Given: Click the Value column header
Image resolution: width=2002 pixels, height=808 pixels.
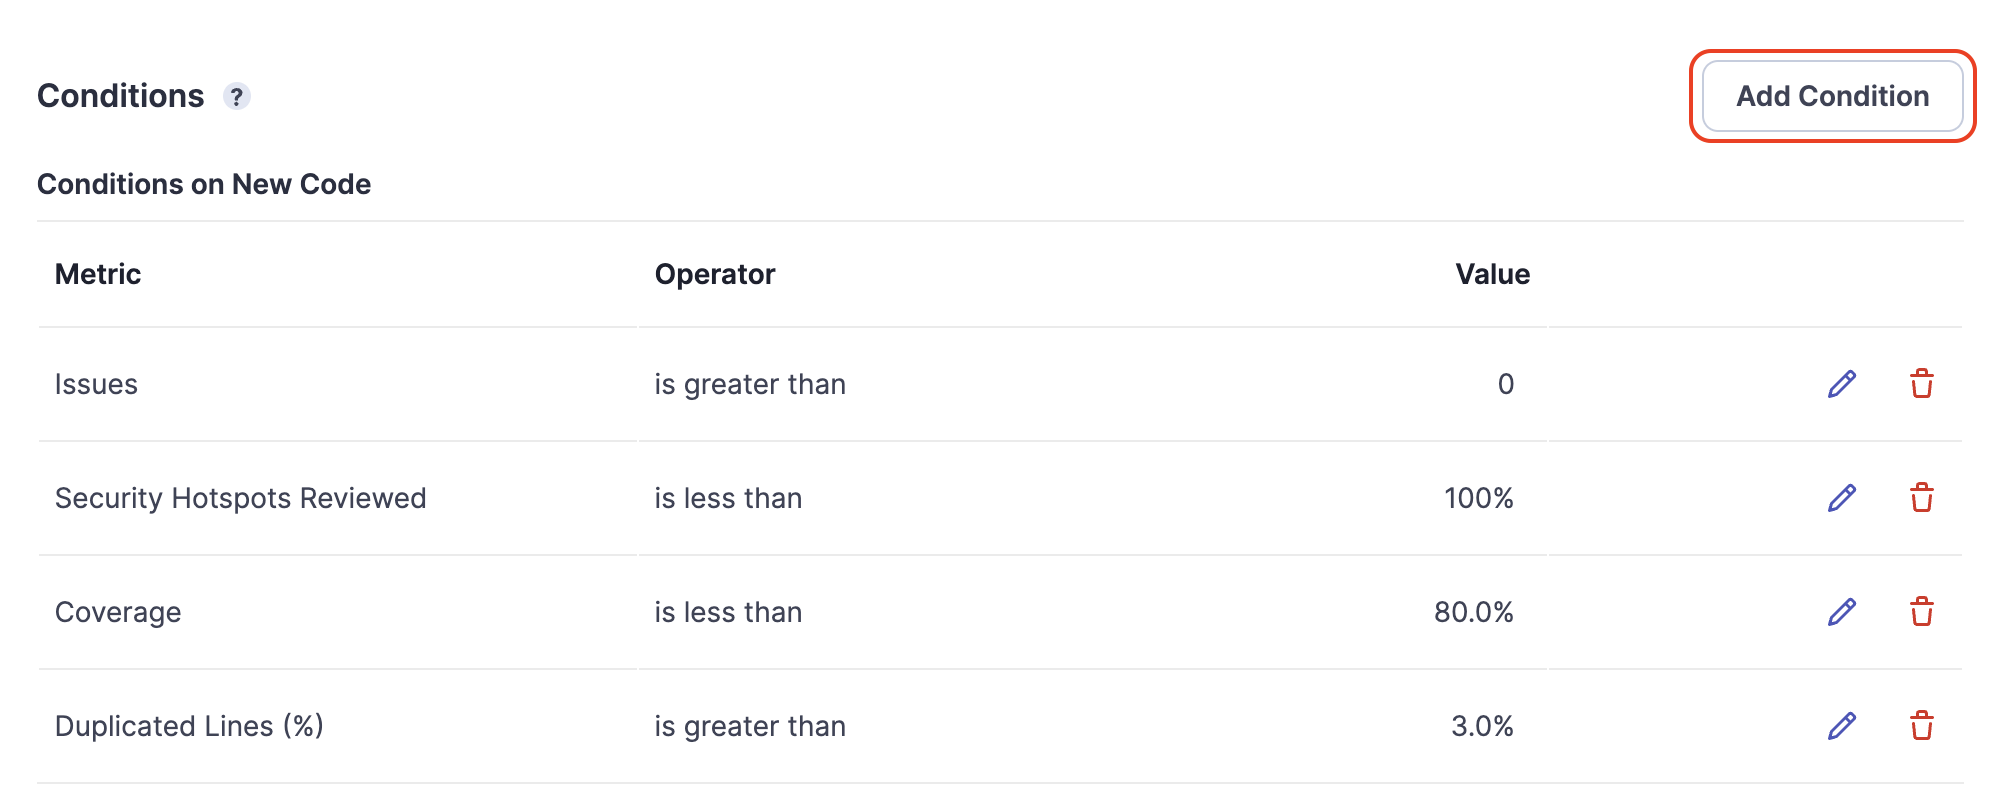Looking at the screenshot, I should tap(1492, 274).
